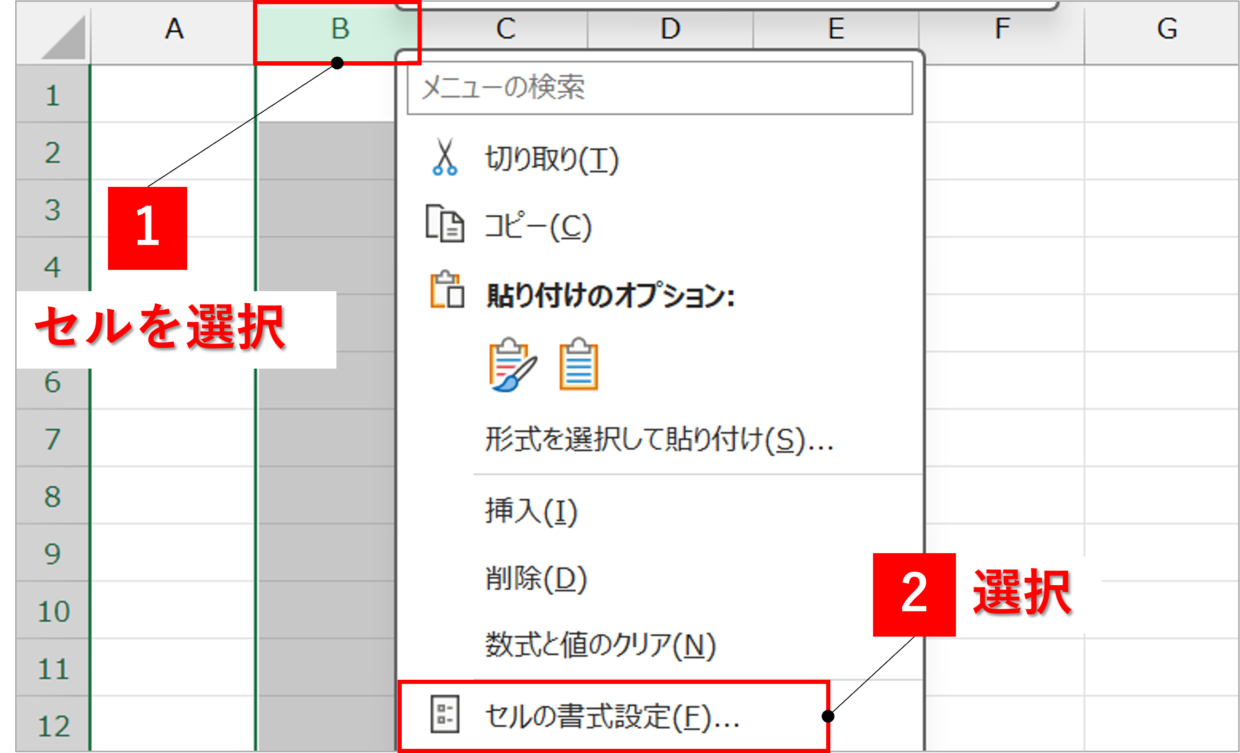Open 形式を選択して貼り付け(S)… menu entry

pos(659,438)
